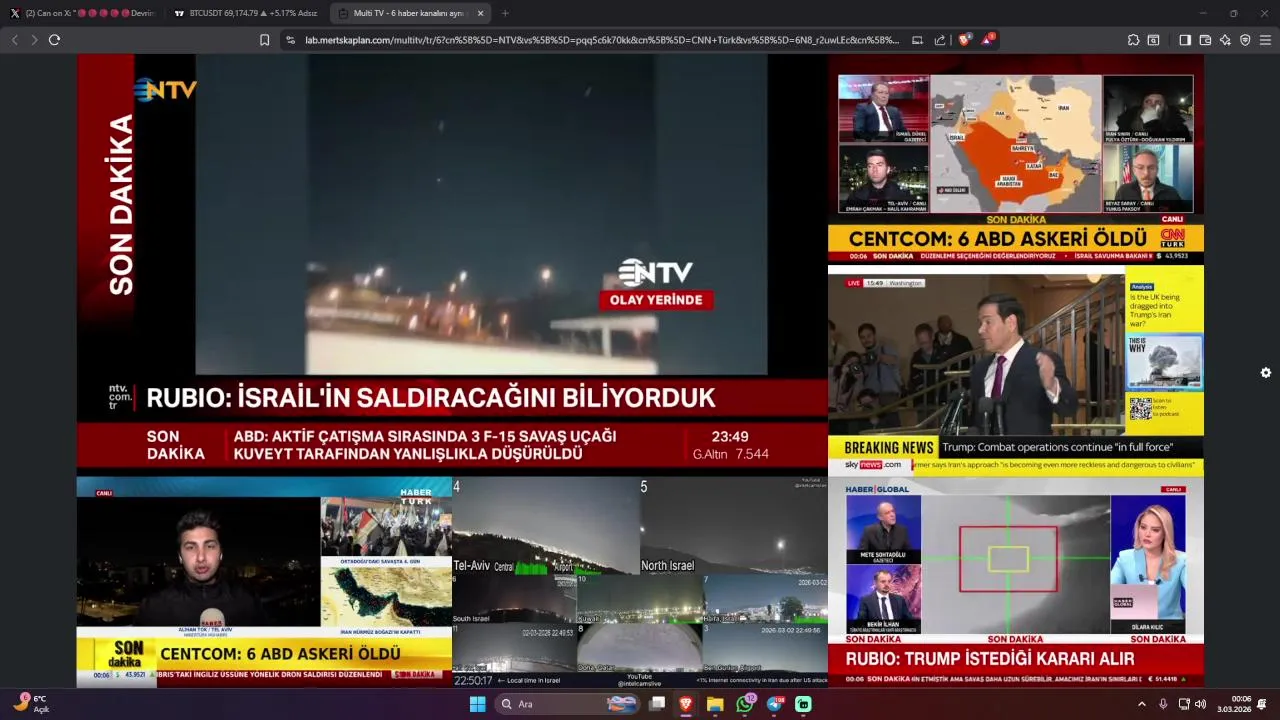
Task: Click the Sky News stream panel
Action: coord(1016,370)
